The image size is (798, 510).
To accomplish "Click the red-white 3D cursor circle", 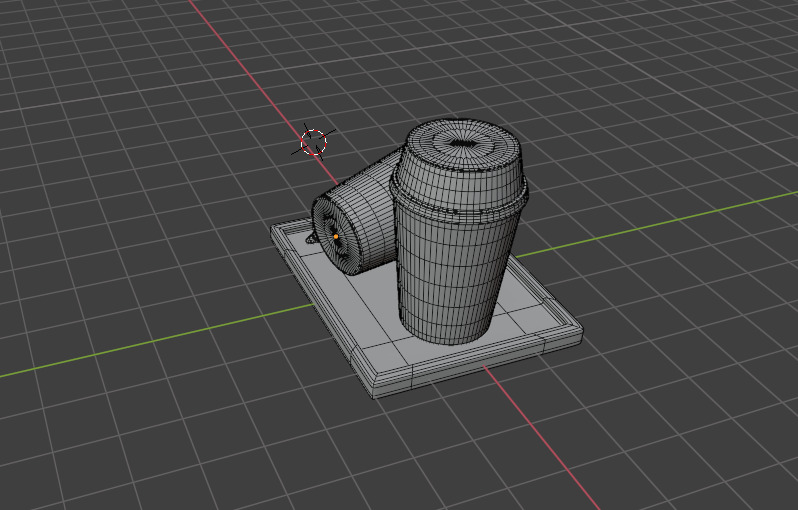I will 314,142.
